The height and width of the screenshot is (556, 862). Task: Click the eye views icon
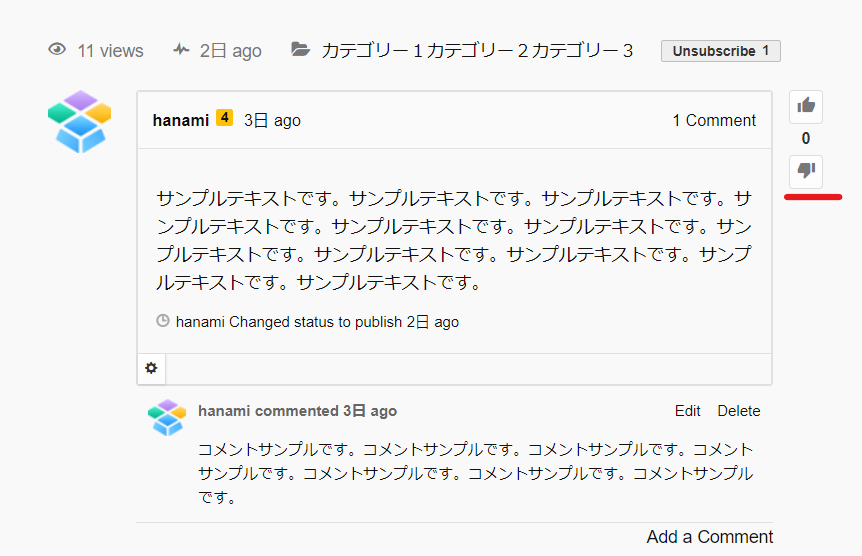tap(57, 50)
